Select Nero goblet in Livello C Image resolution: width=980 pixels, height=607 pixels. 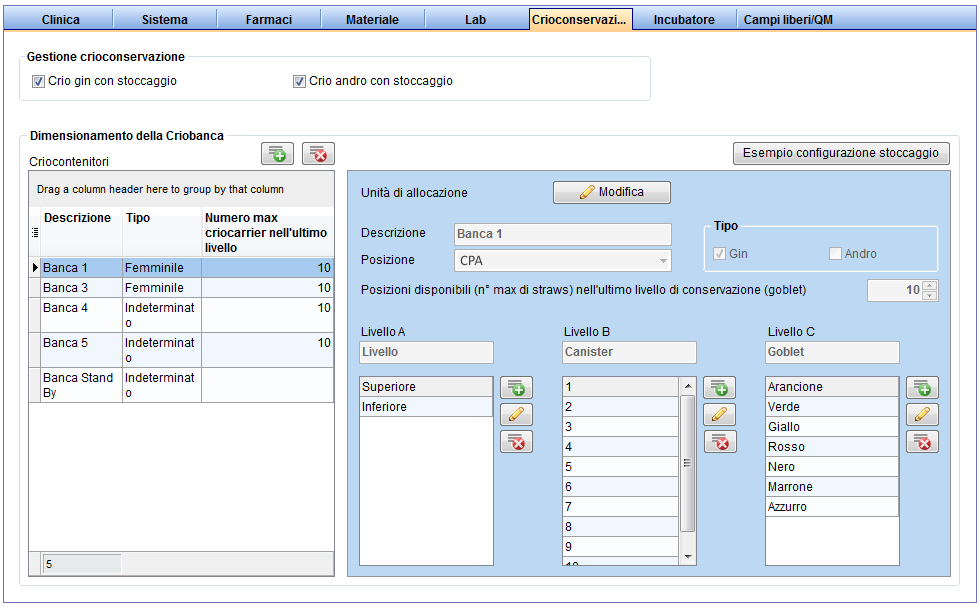point(832,467)
